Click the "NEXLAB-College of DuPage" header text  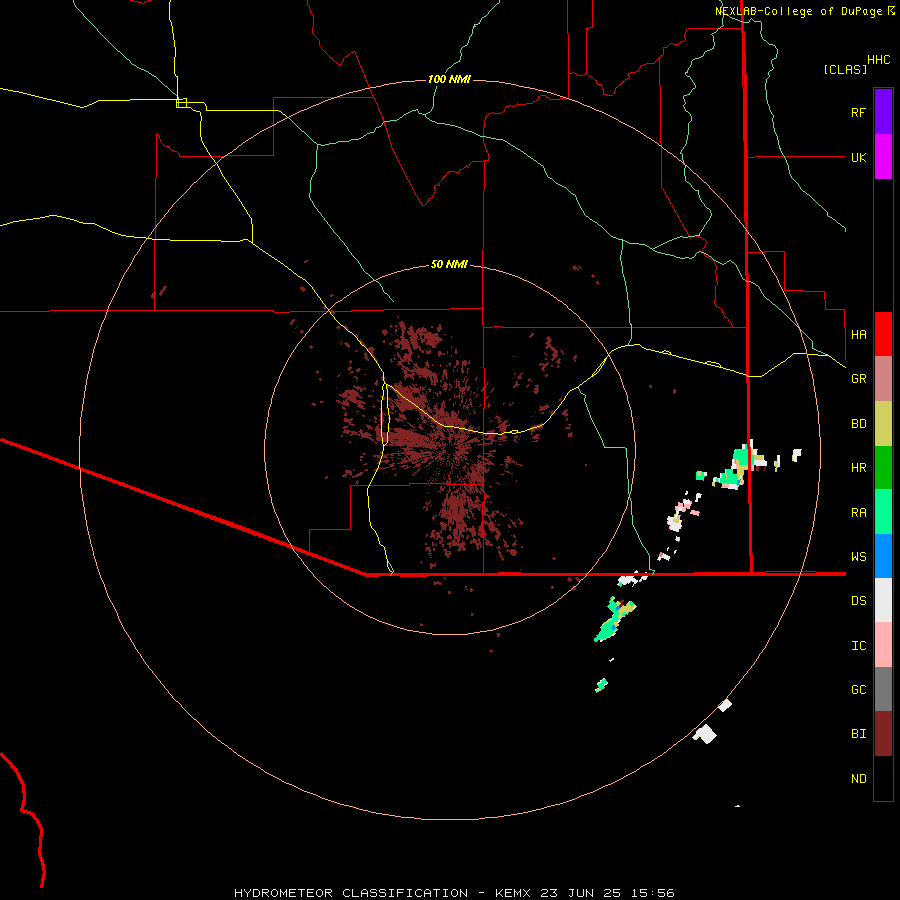(x=798, y=11)
